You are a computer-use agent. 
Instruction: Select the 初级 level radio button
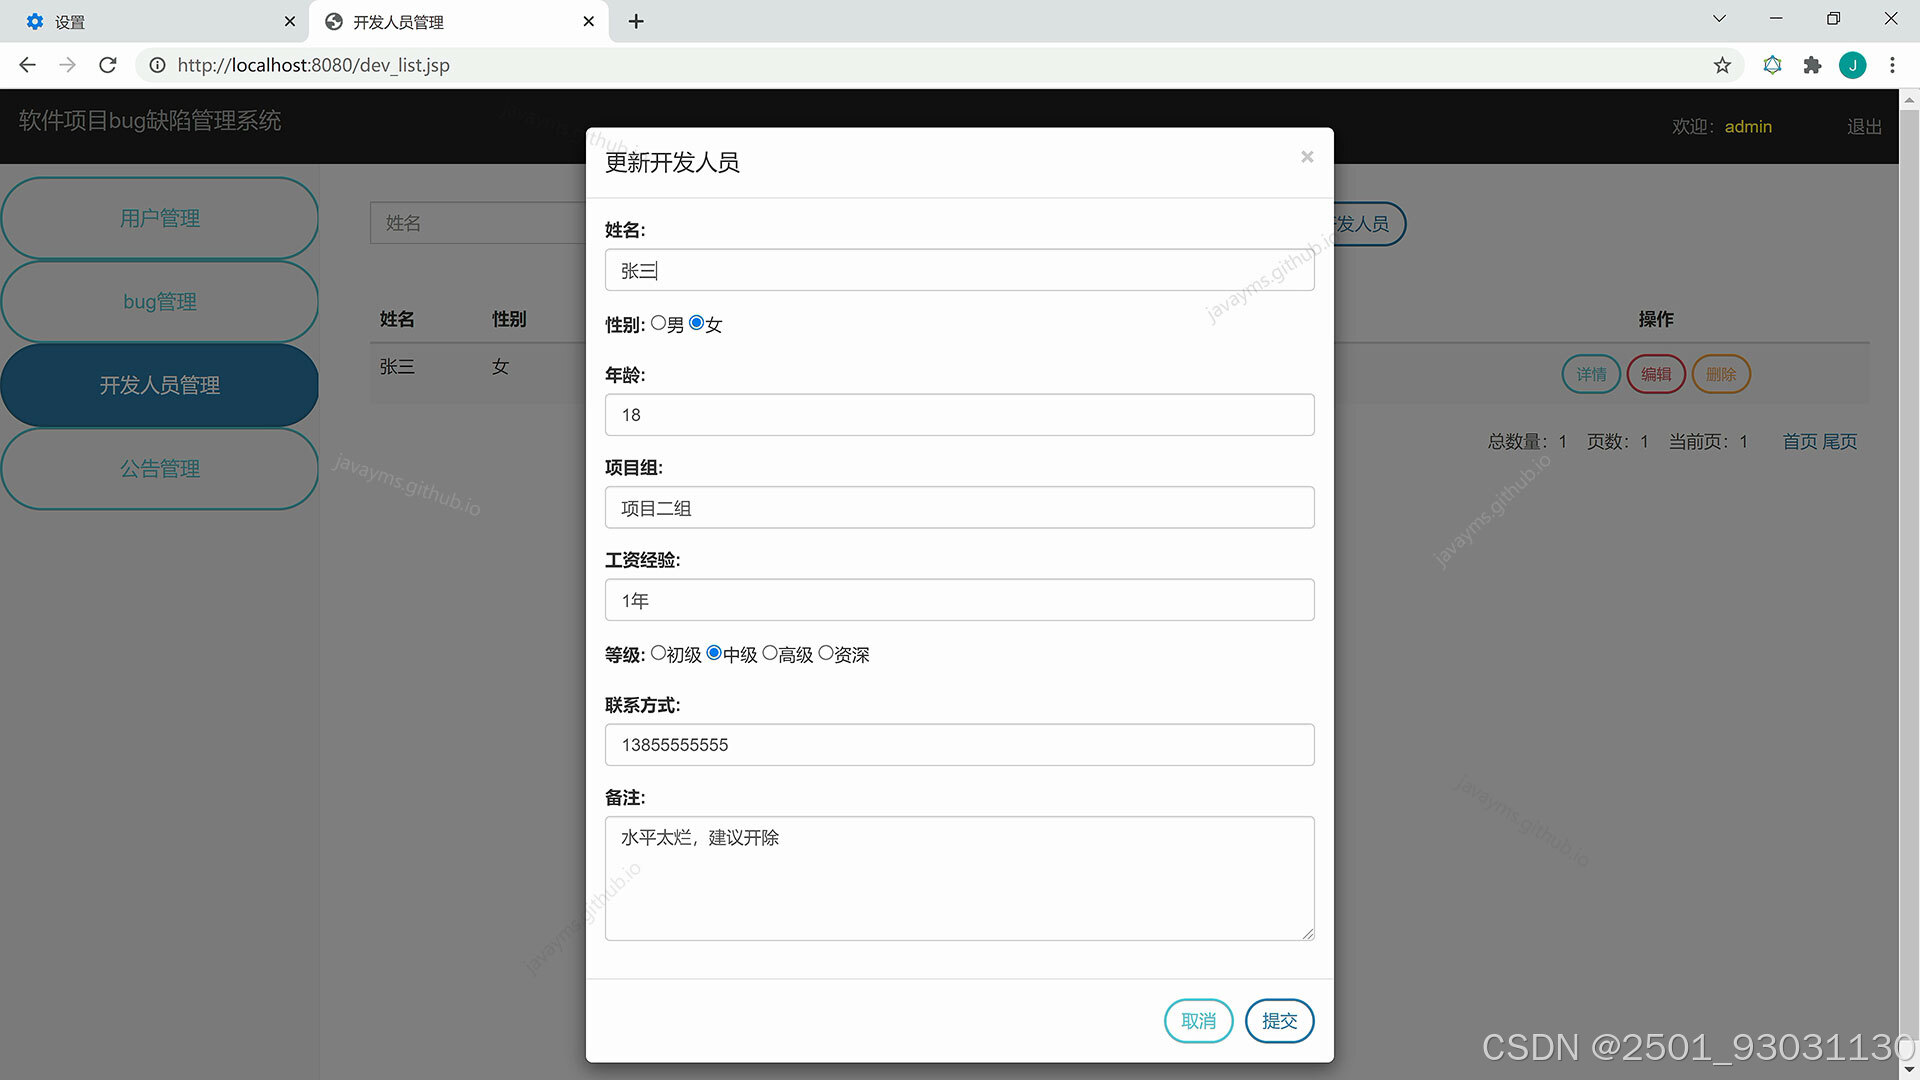pyautogui.click(x=658, y=653)
